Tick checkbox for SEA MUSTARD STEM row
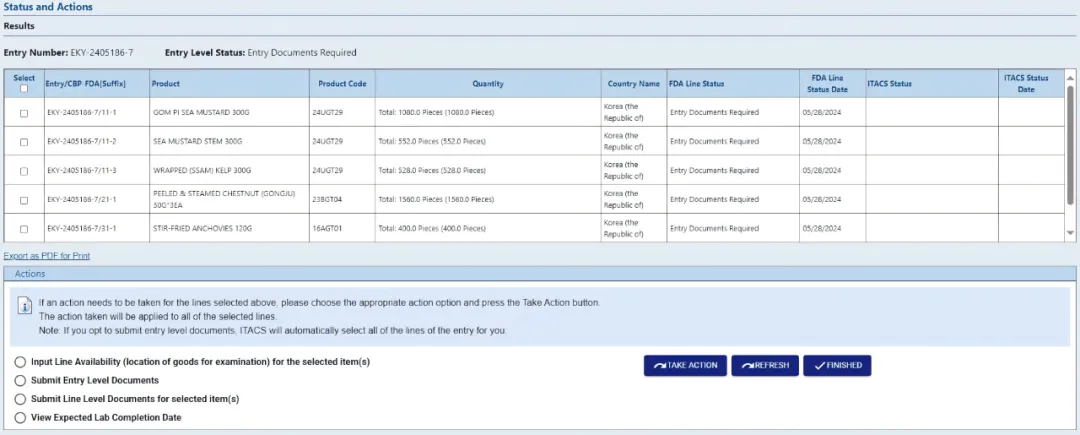 coord(24,142)
